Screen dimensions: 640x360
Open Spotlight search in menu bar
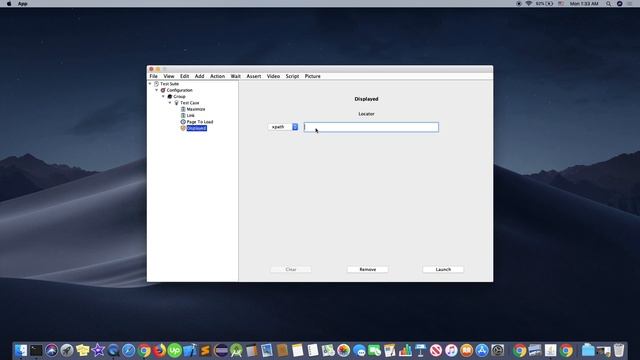pos(608,3)
